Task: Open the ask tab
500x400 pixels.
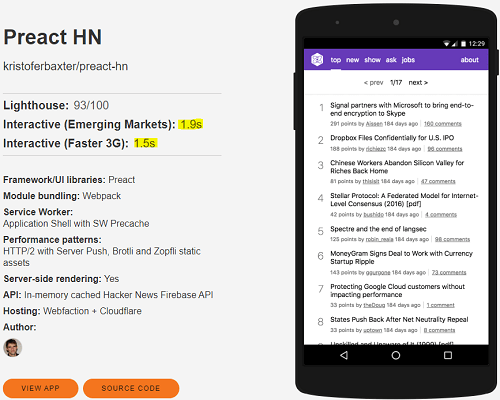Action: pyautogui.click(x=391, y=60)
